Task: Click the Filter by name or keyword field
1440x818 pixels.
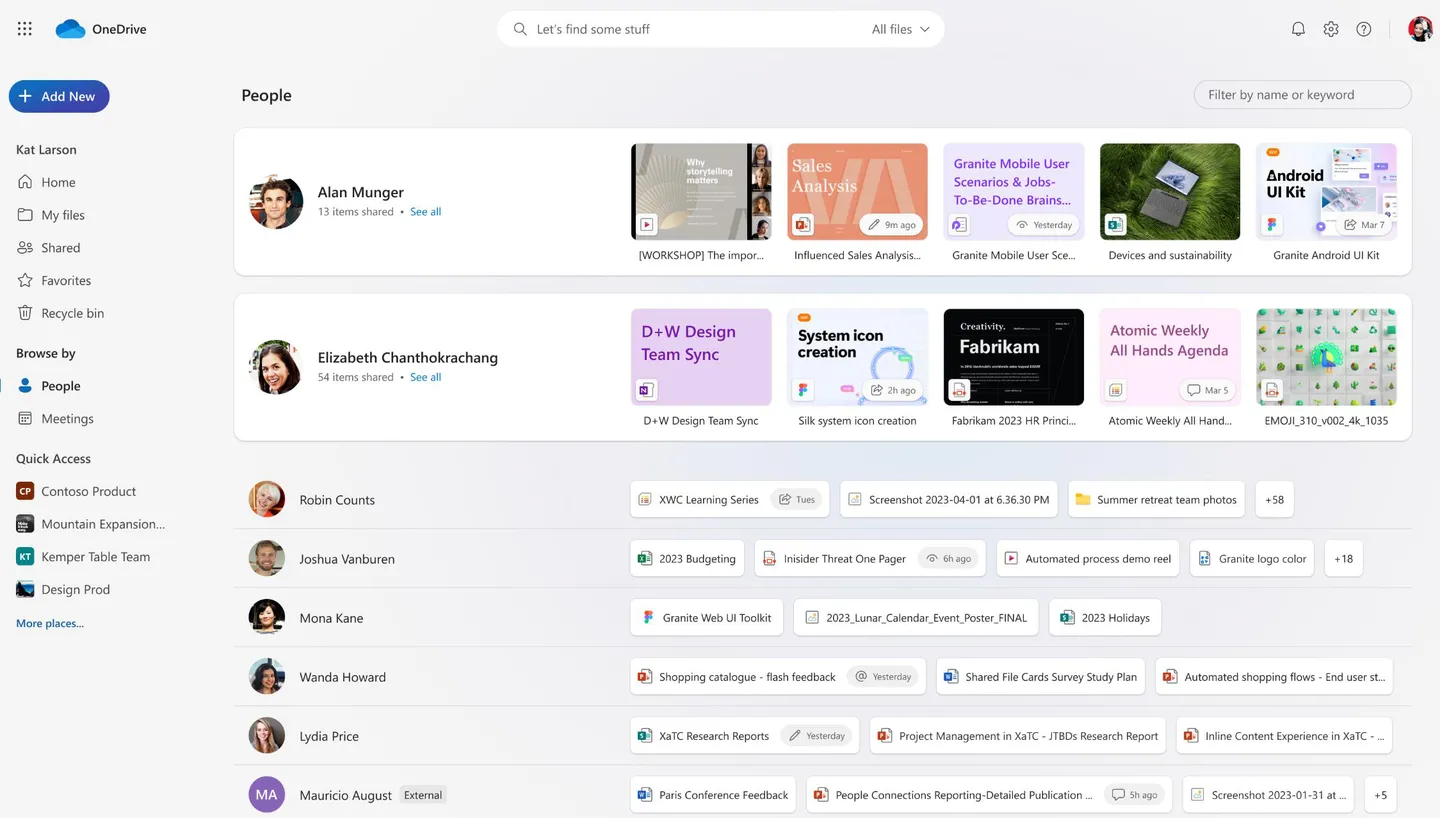Action: 1302,95
